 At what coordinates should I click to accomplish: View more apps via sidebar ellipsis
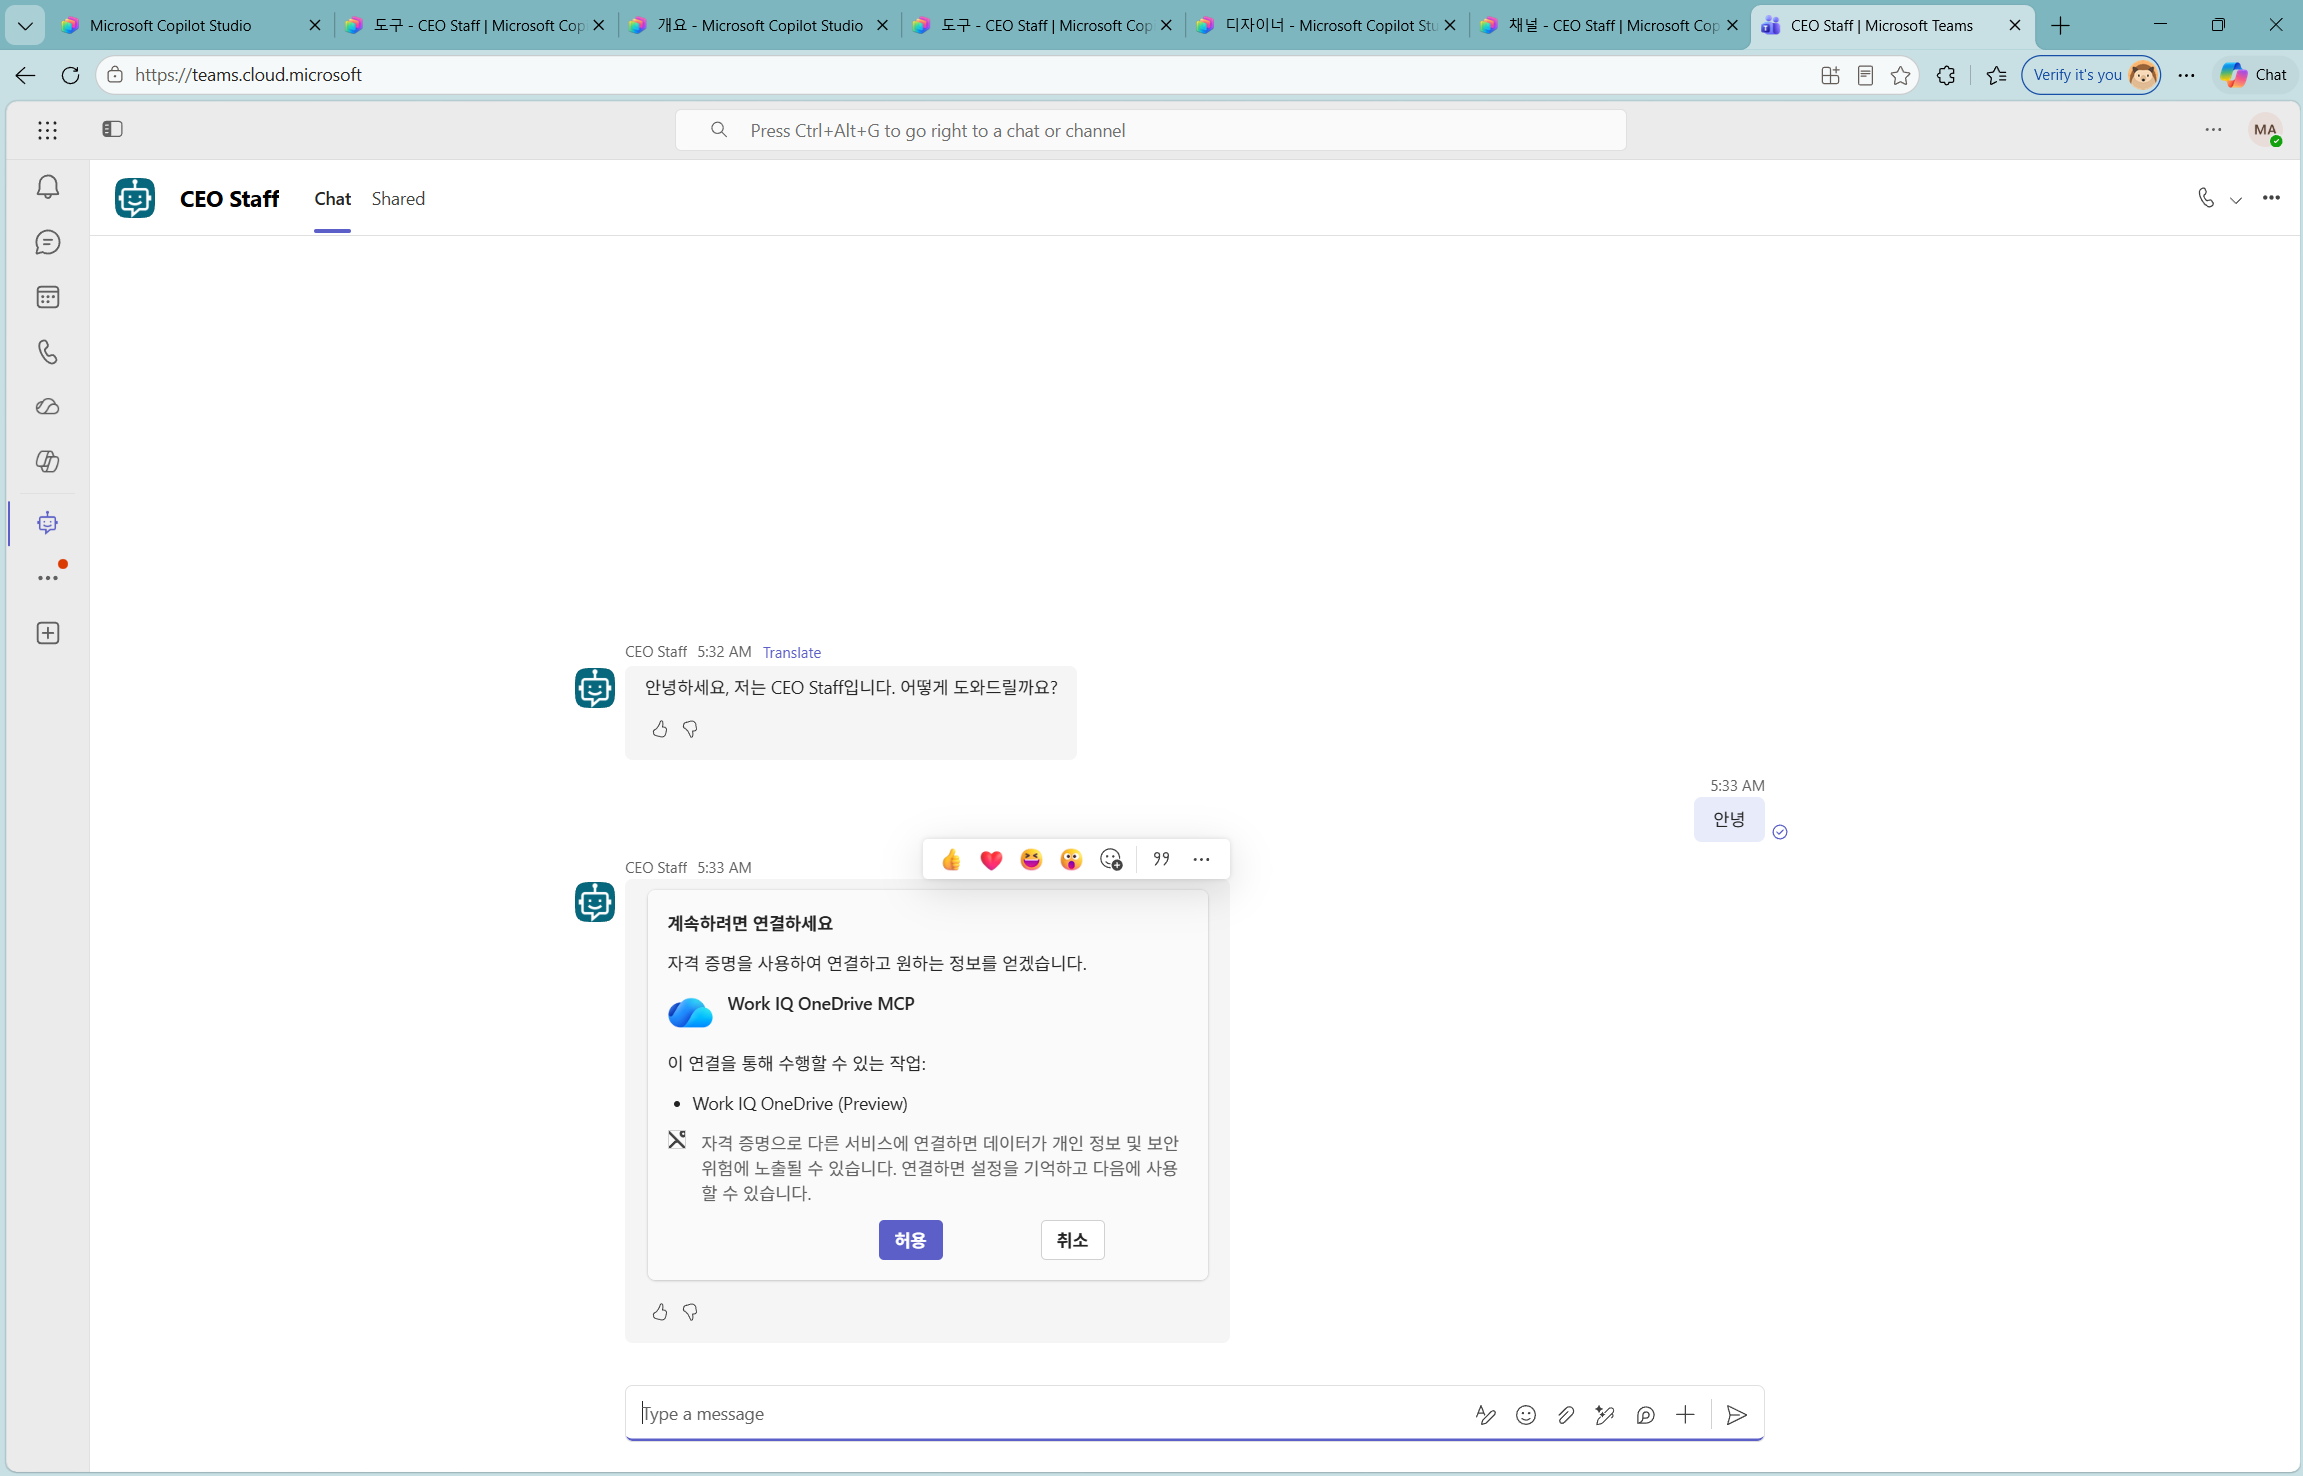[48, 578]
